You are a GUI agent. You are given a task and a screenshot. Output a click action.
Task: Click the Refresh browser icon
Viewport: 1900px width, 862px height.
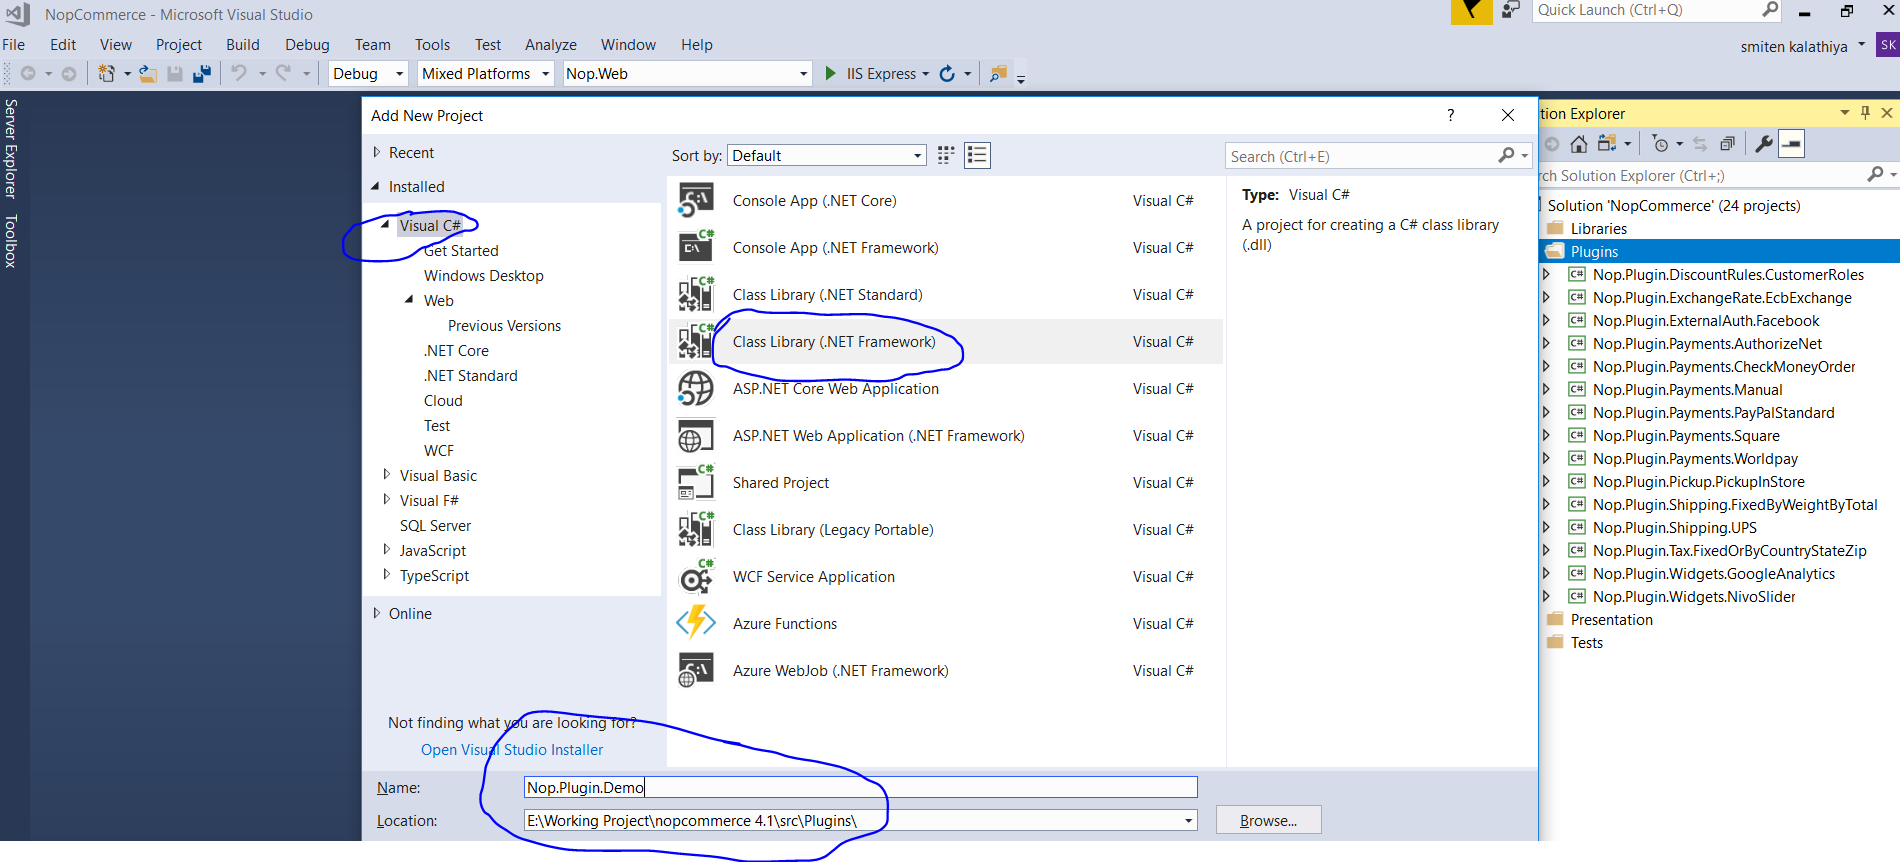pos(947,73)
